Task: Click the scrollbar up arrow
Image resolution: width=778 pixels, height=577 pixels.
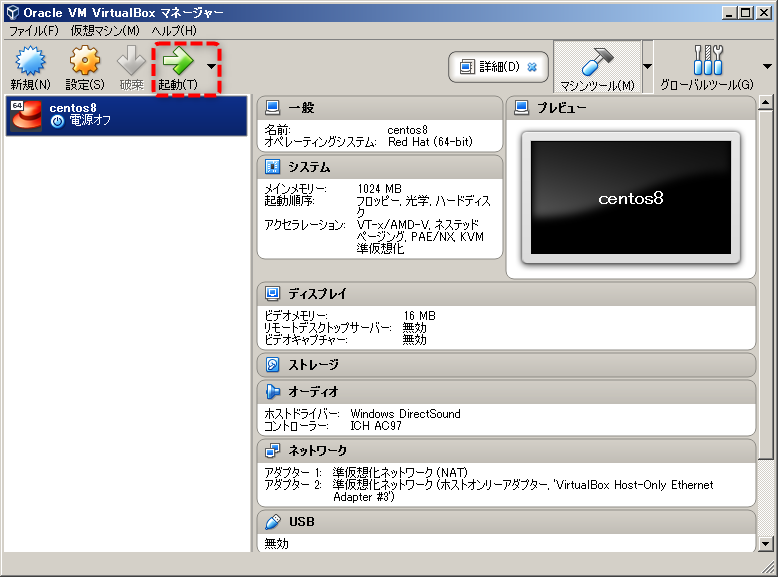Action: click(765, 103)
